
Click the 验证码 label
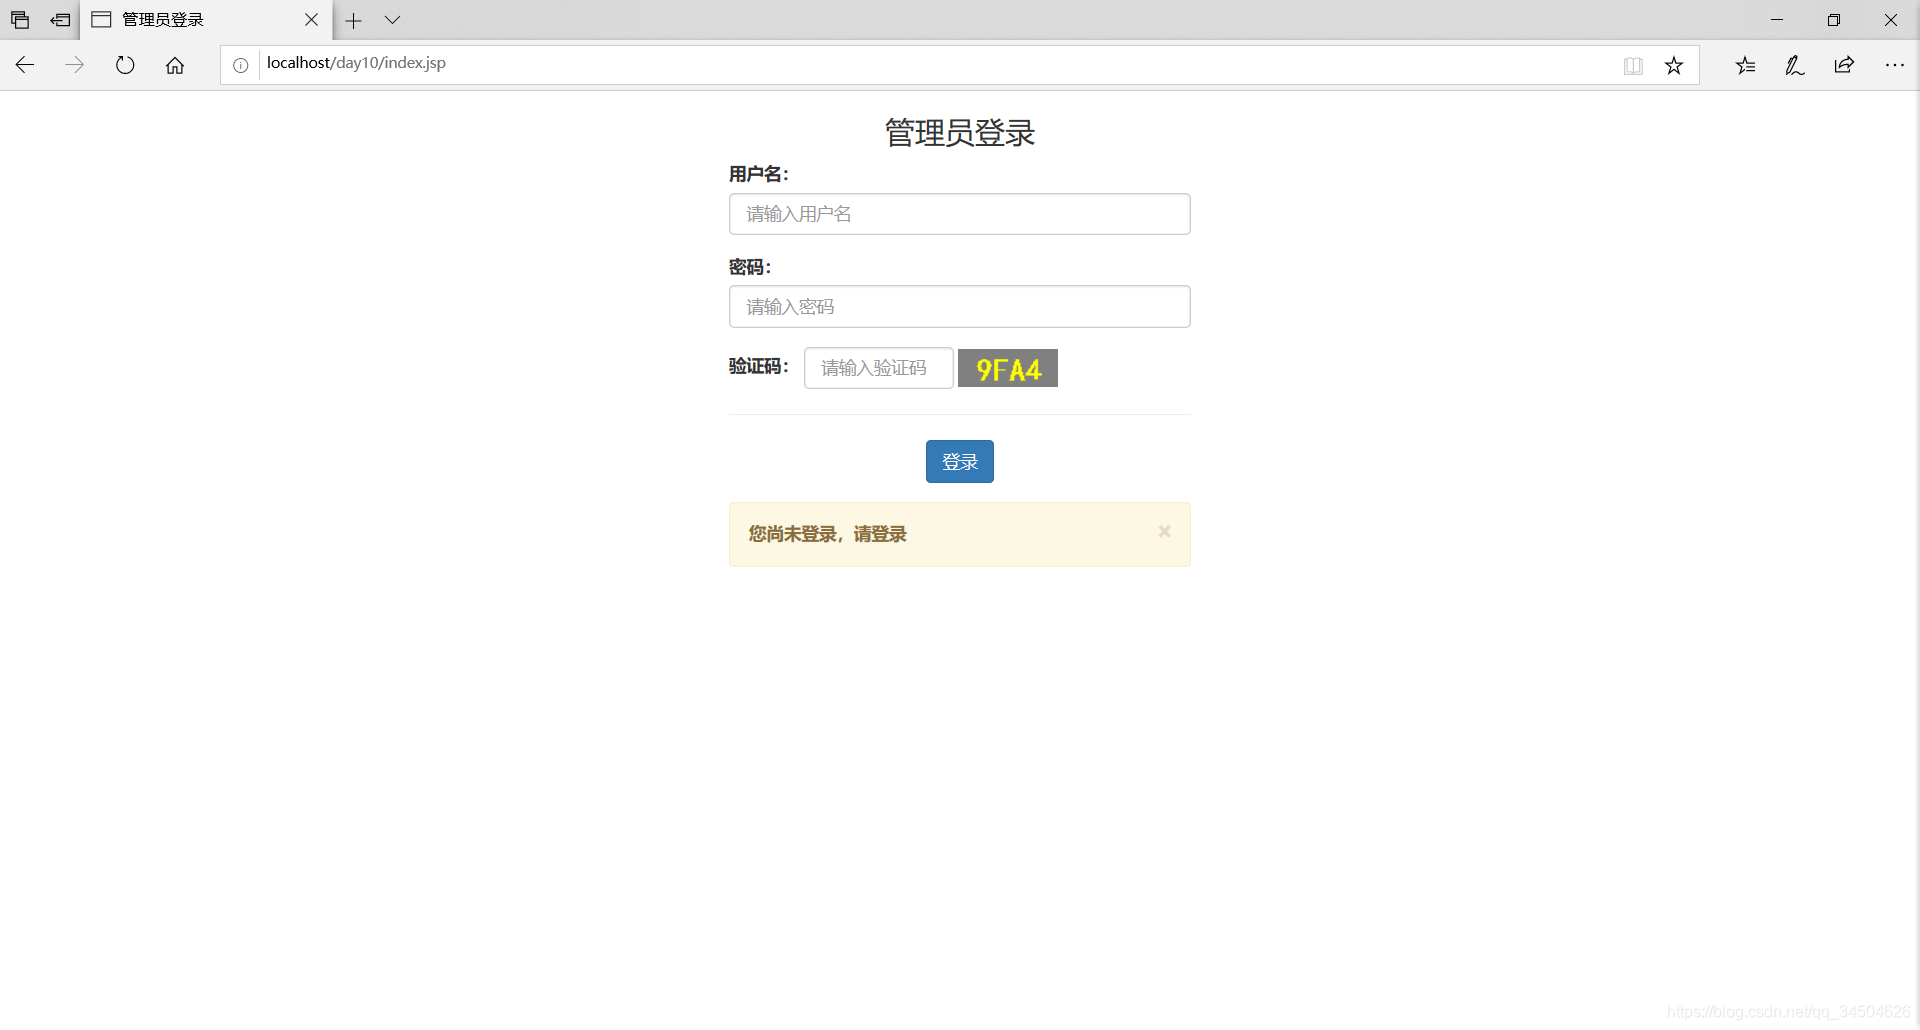759,366
